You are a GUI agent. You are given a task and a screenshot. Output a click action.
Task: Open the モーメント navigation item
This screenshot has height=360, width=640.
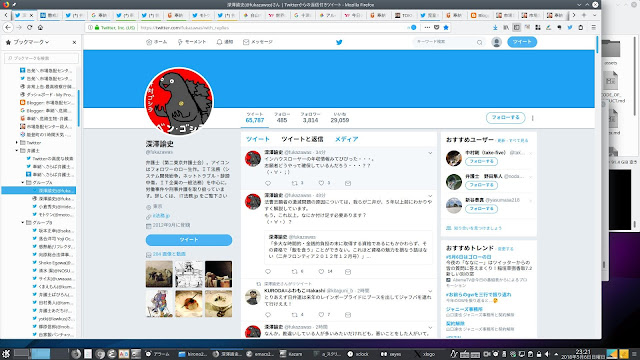tap(191, 42)
